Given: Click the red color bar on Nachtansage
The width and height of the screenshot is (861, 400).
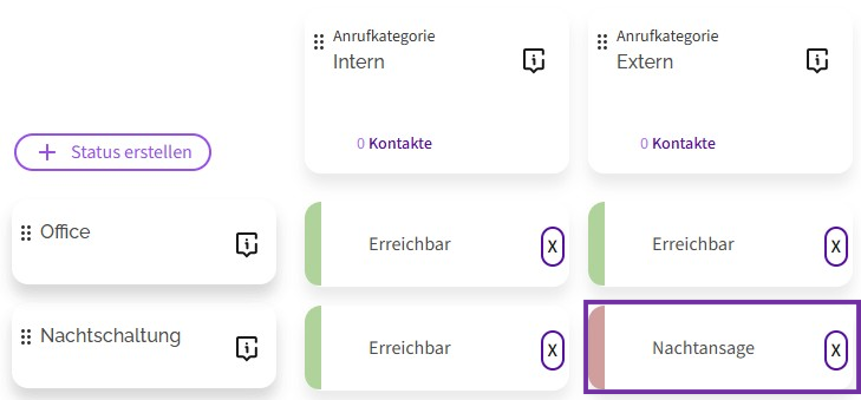Looking at the screenshot, I should [597, 348].
